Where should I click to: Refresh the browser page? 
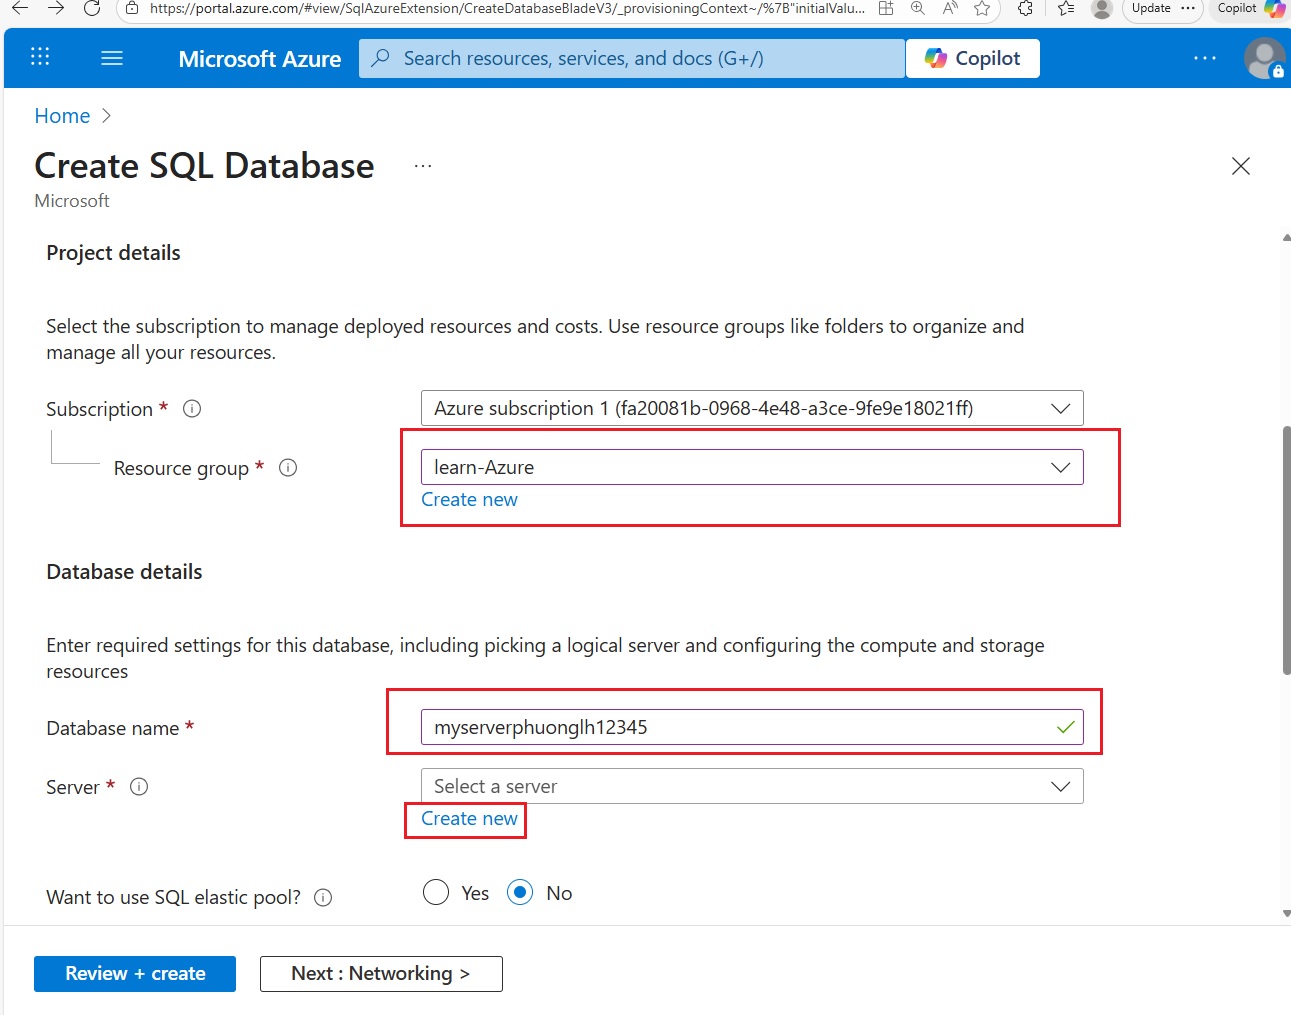[x=91, y=8]
